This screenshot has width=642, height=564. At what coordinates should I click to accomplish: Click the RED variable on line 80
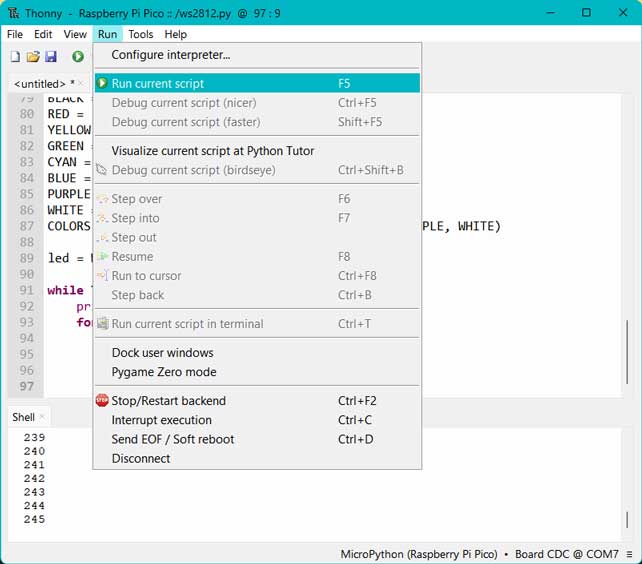[59, 114]
